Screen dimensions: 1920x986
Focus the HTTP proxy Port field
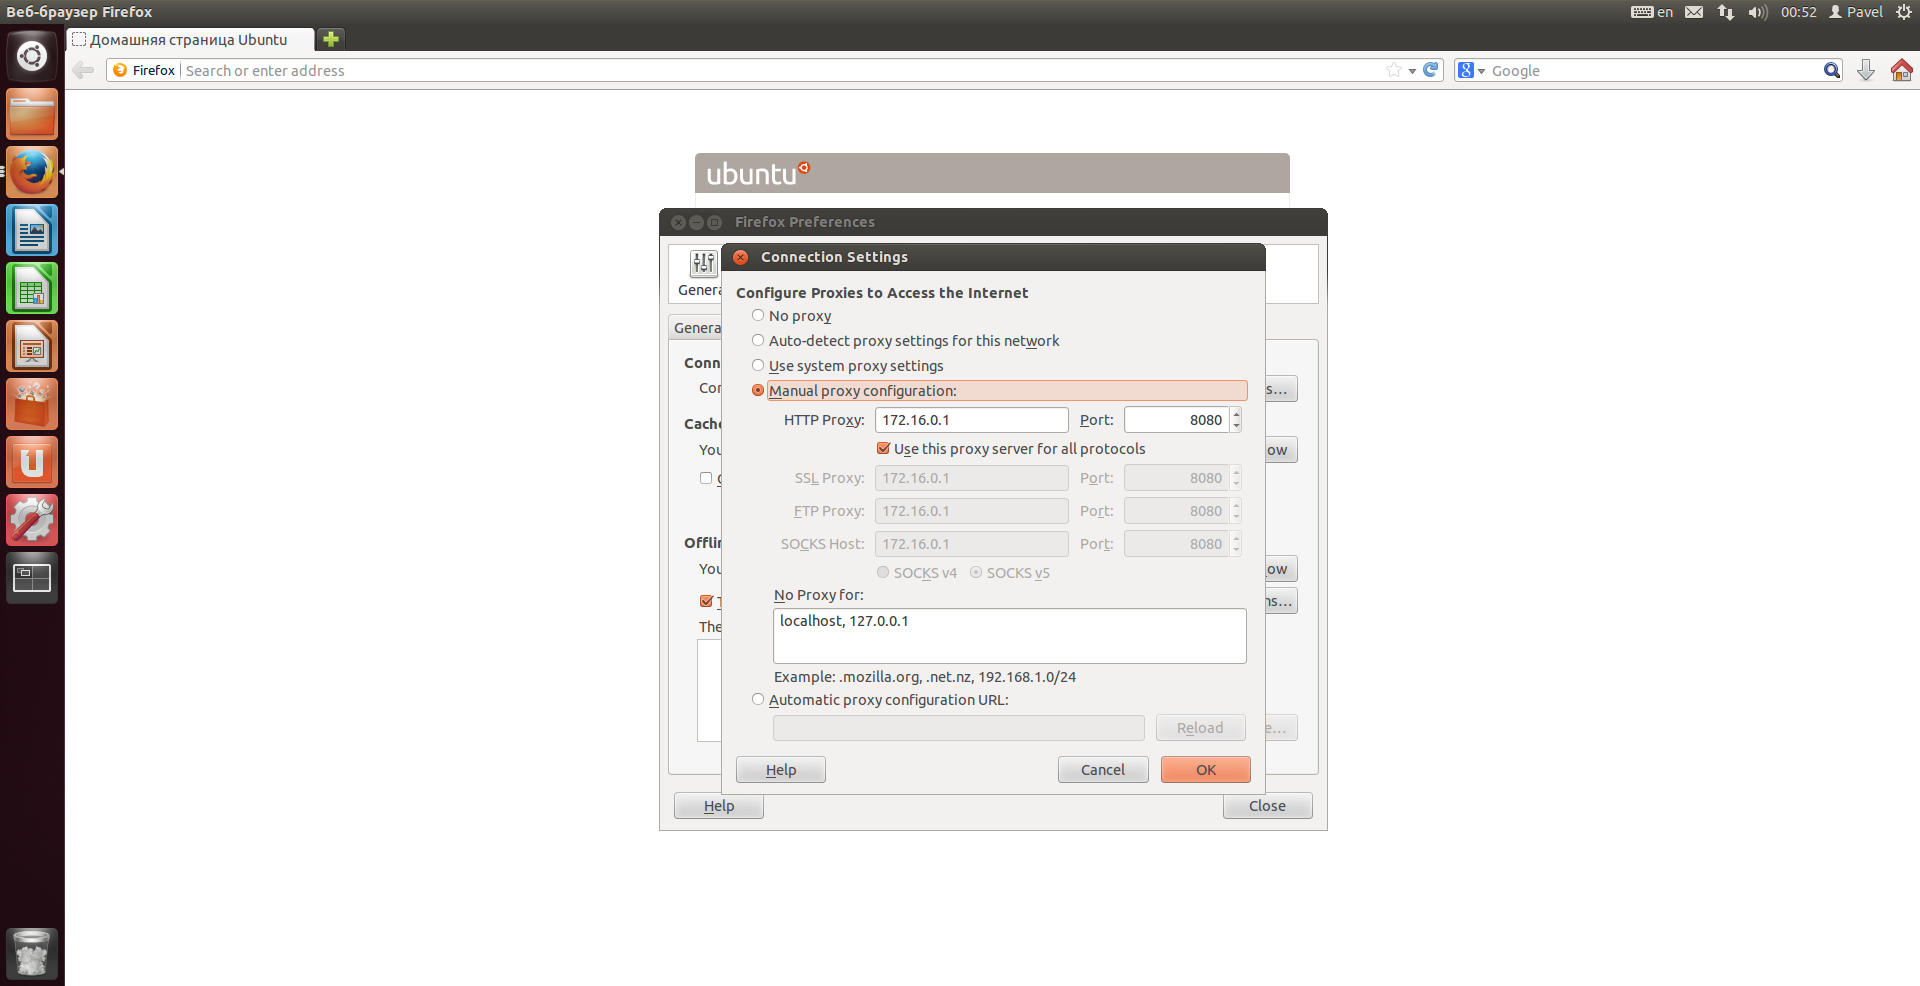point(1177,420)
